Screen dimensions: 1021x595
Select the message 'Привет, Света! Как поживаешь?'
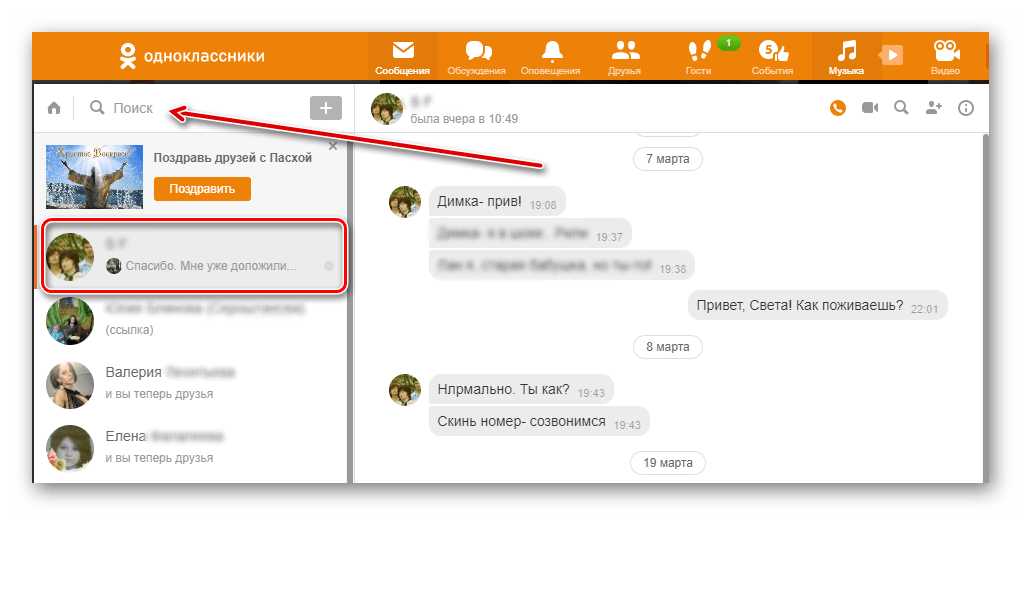click(817, 305)
